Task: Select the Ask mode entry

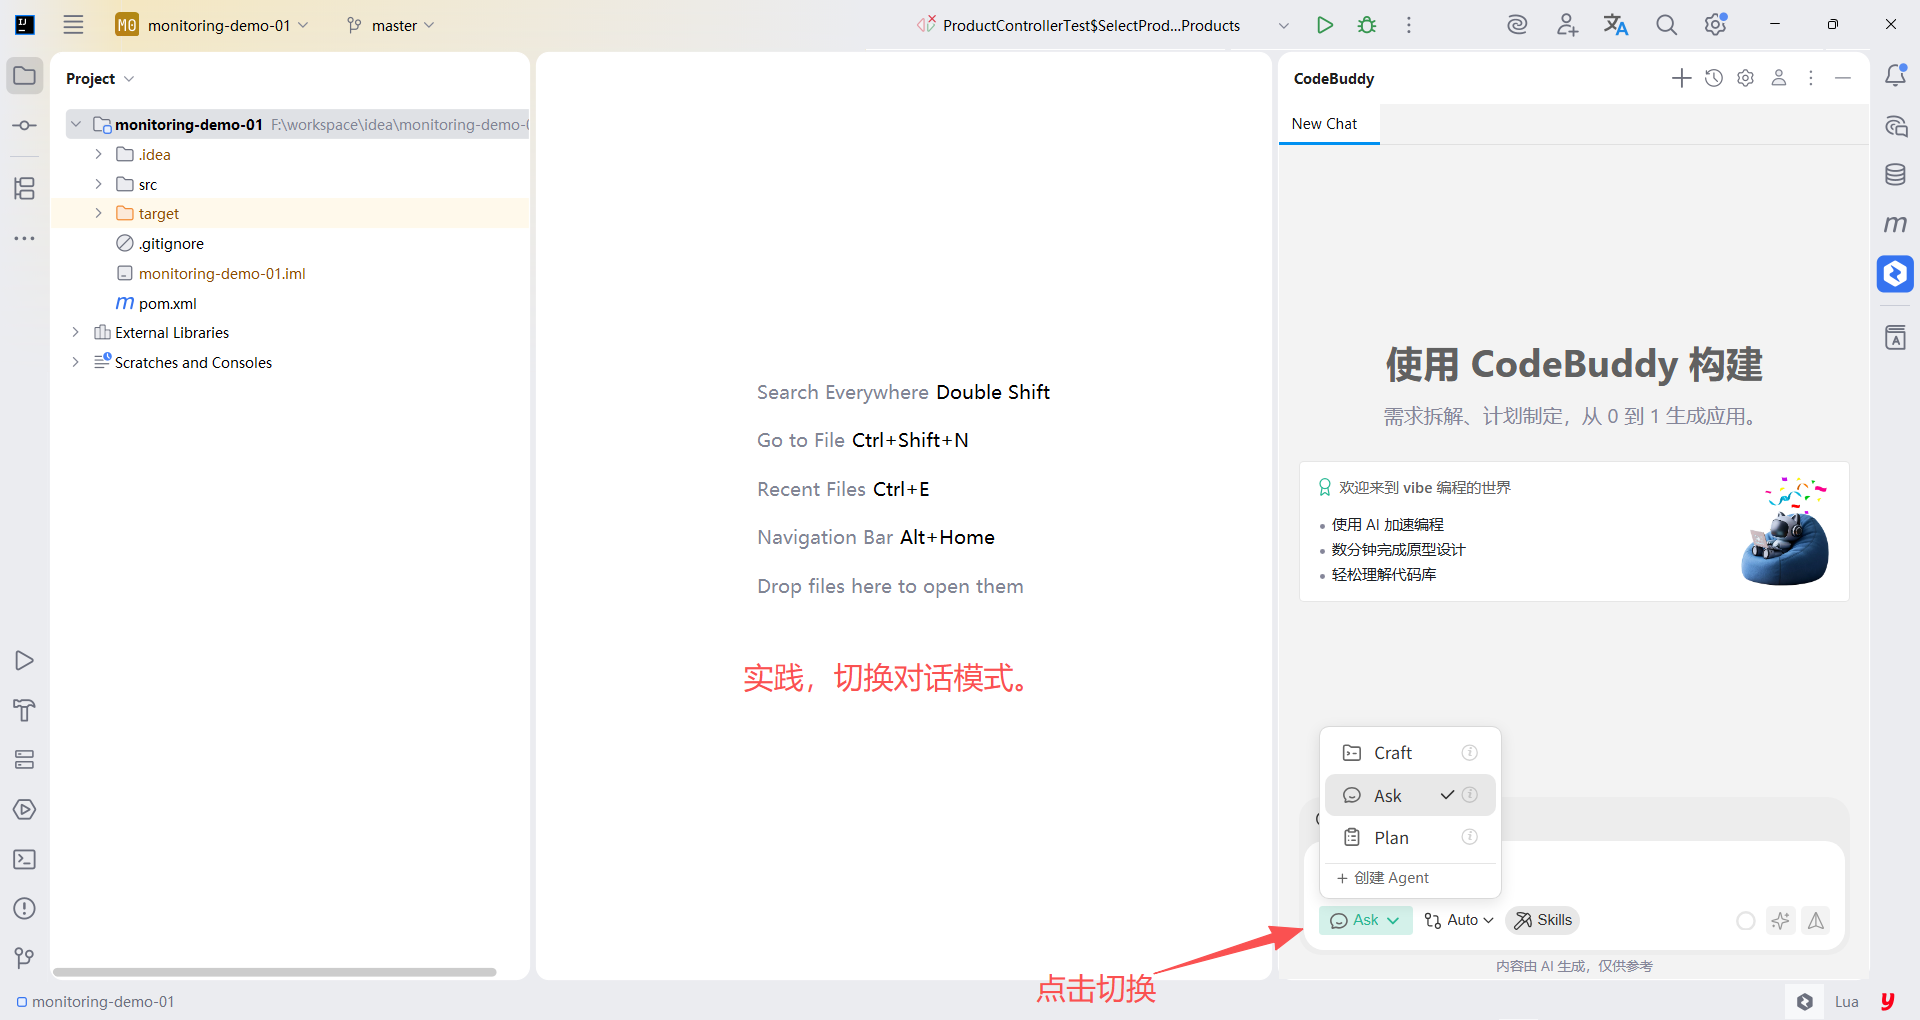Action: click(1410, 795)
